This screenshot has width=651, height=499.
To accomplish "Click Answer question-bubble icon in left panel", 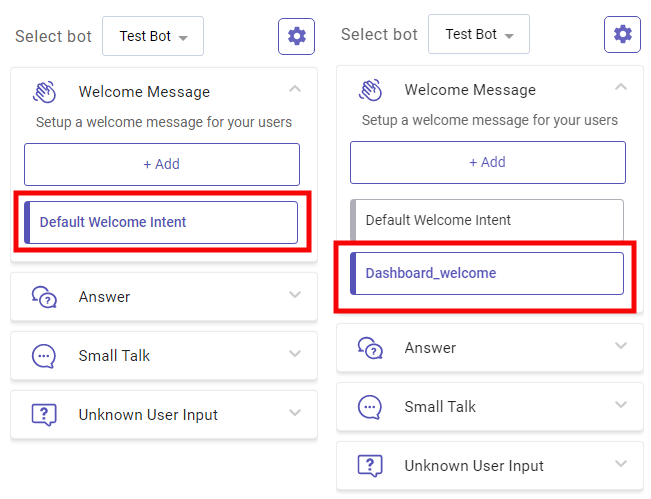I will tap(44, 297).
